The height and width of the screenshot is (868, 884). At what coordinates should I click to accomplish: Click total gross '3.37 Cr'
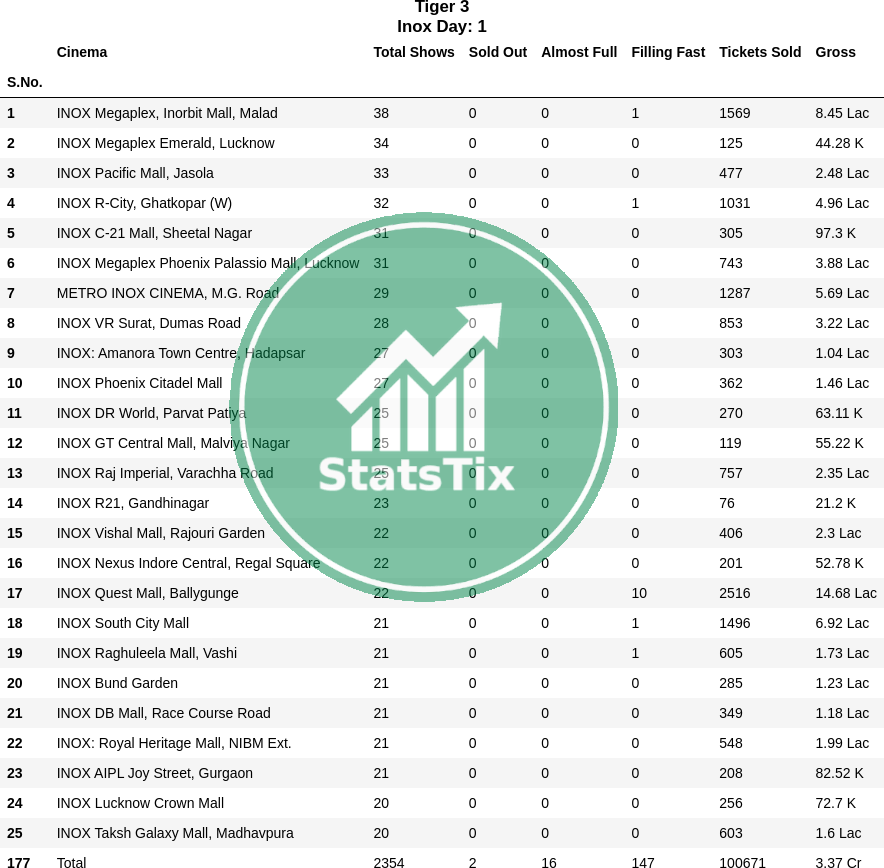pos(838,862)
